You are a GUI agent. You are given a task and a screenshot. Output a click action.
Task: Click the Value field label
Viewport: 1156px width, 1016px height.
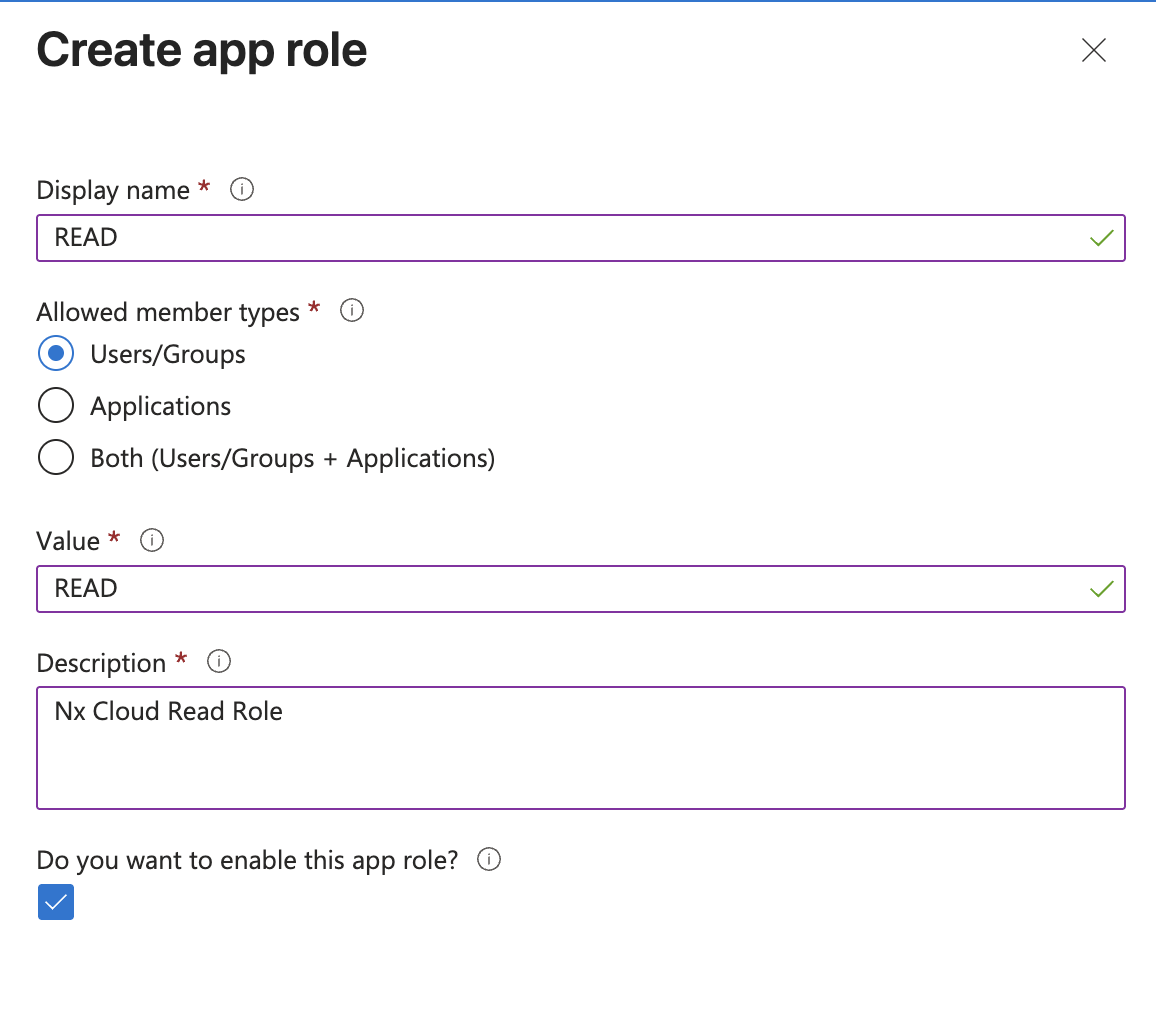(x=68, y=541)
